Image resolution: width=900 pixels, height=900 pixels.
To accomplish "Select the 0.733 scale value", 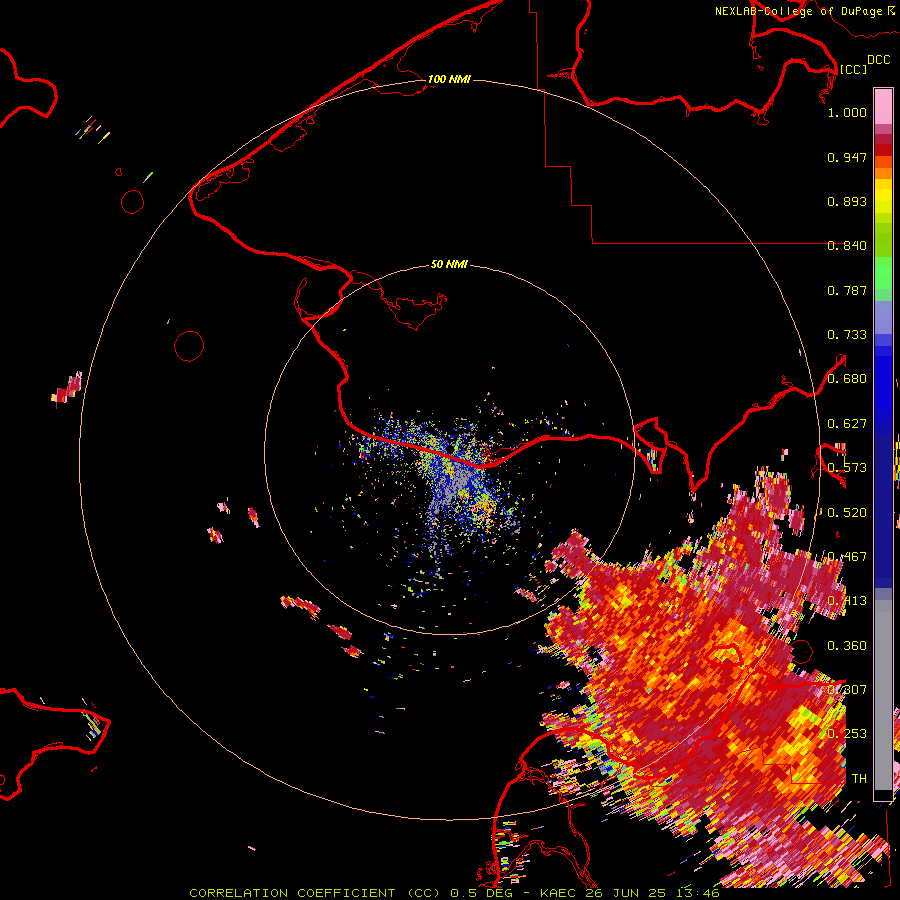I will pyautogui.click(x=847, y=335).
